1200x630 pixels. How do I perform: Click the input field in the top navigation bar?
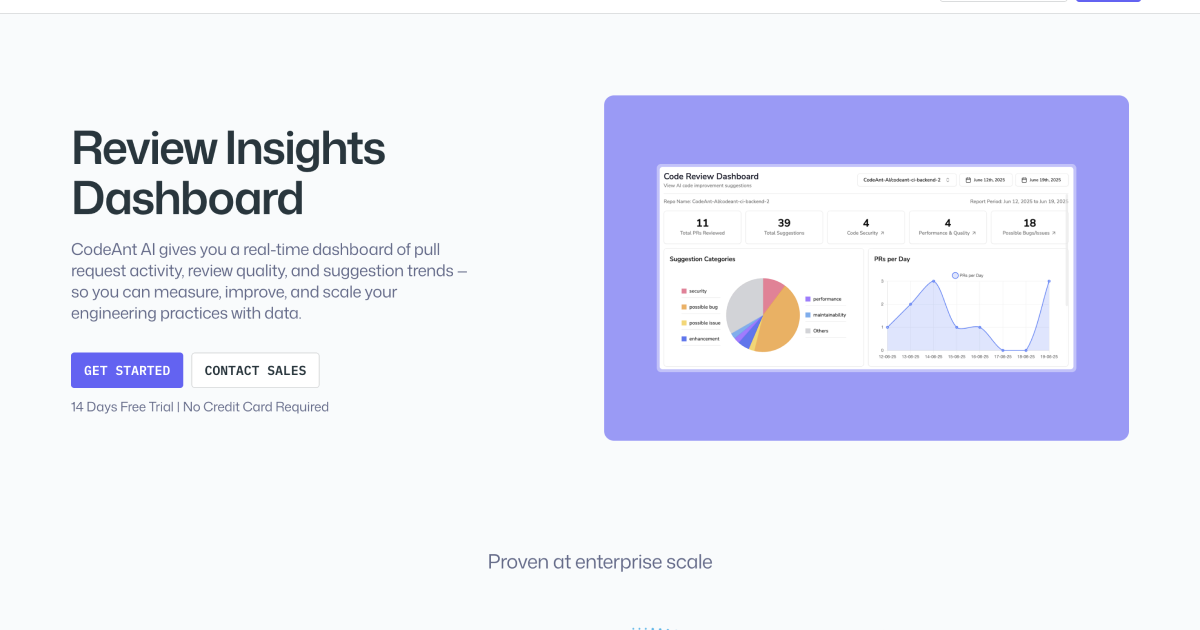coord(1004,3)
